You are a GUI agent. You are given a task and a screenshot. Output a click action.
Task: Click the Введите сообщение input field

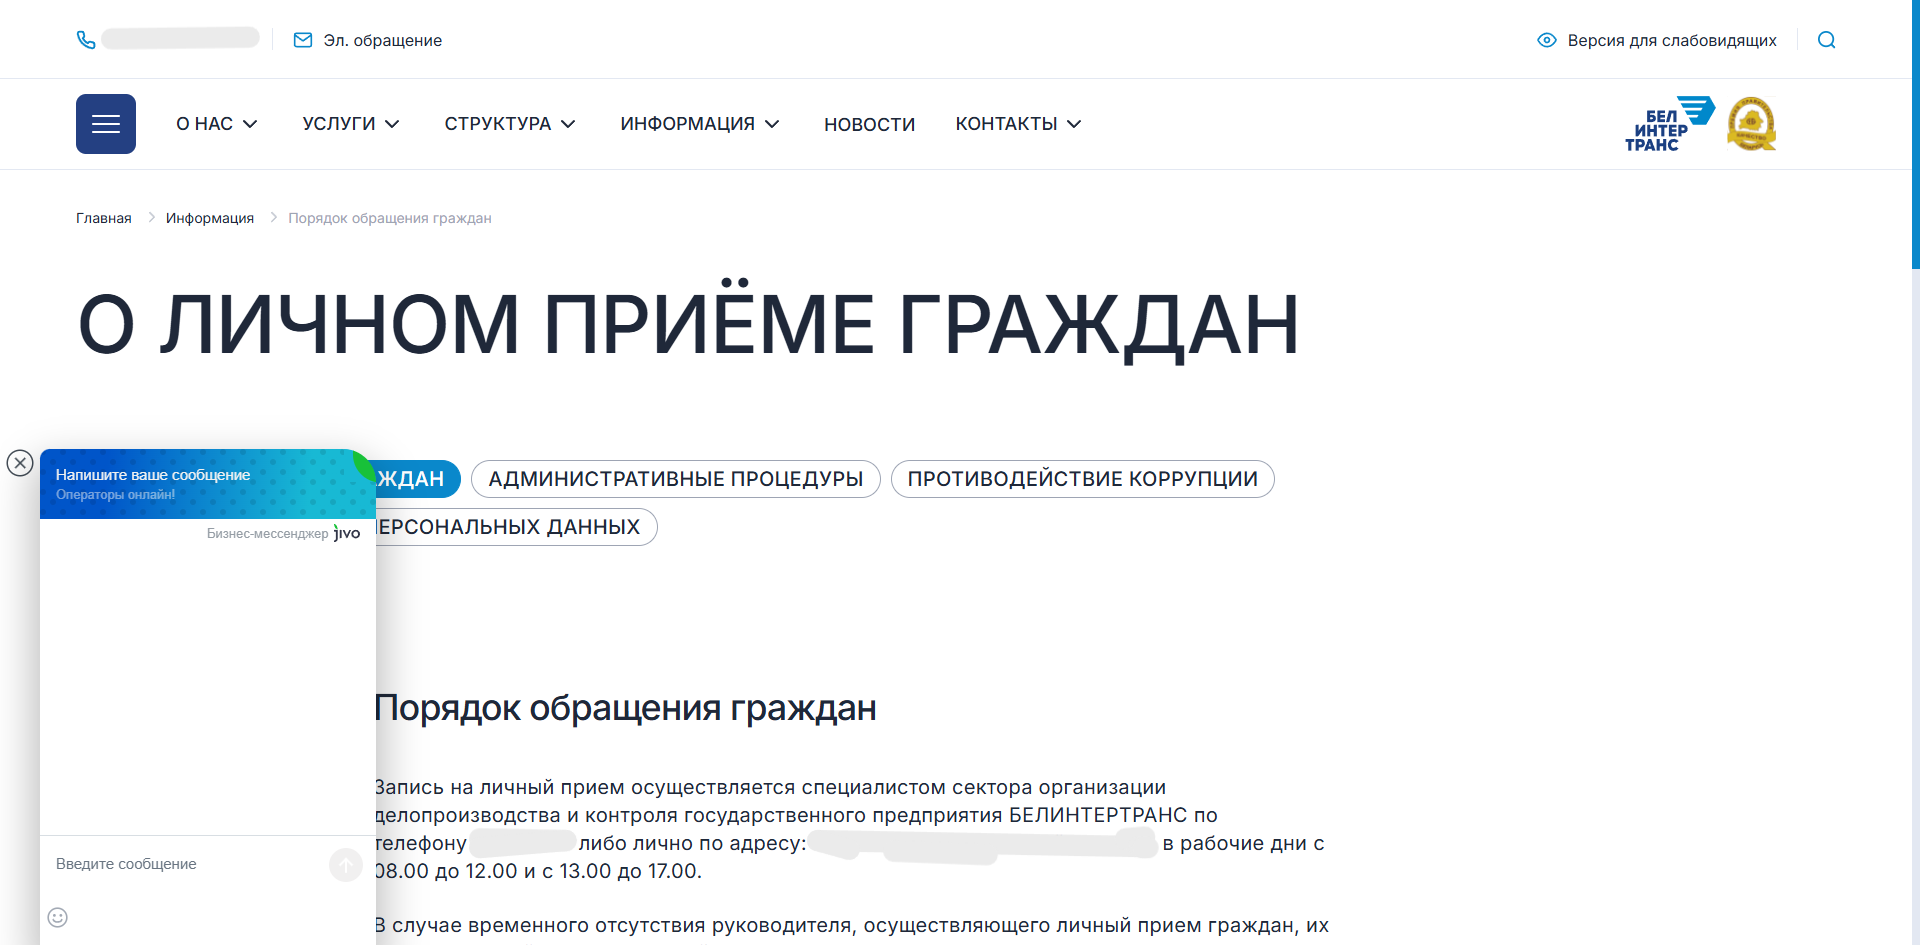pos(185,864)
